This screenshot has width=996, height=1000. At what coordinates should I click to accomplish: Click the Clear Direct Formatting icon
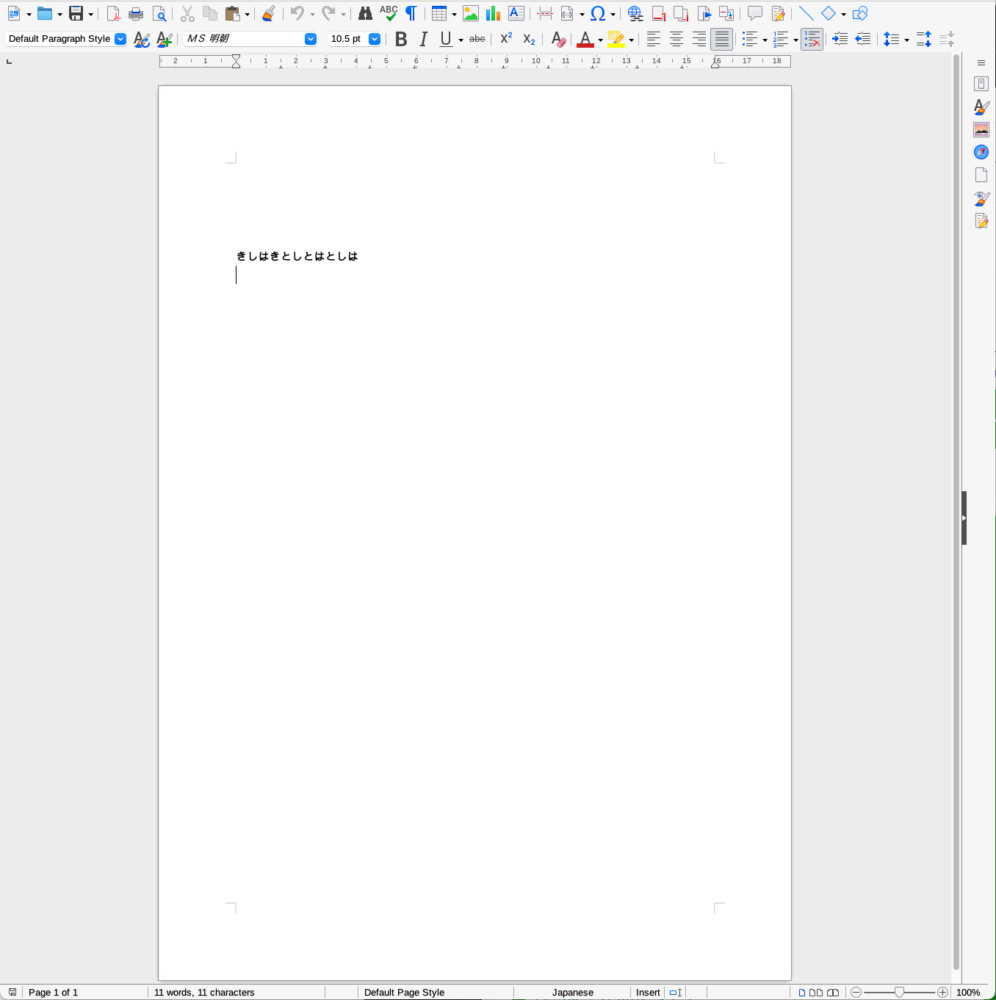pyautogui.click(x=559, y=39)
